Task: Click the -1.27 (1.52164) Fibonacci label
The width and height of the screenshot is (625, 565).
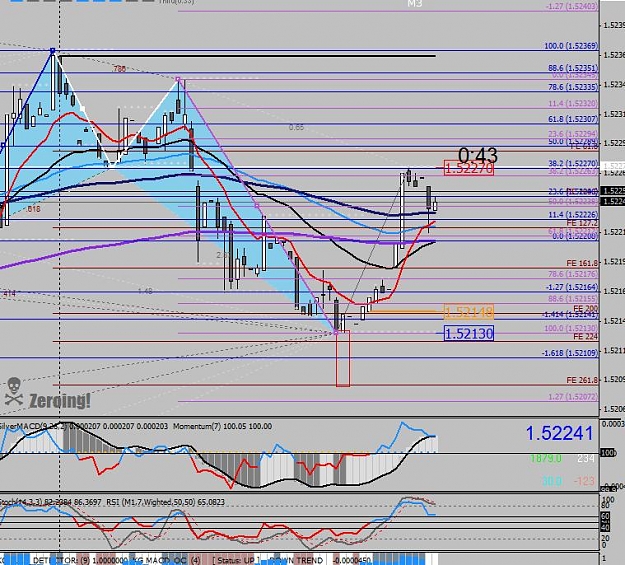Action: tap(572, 287)
